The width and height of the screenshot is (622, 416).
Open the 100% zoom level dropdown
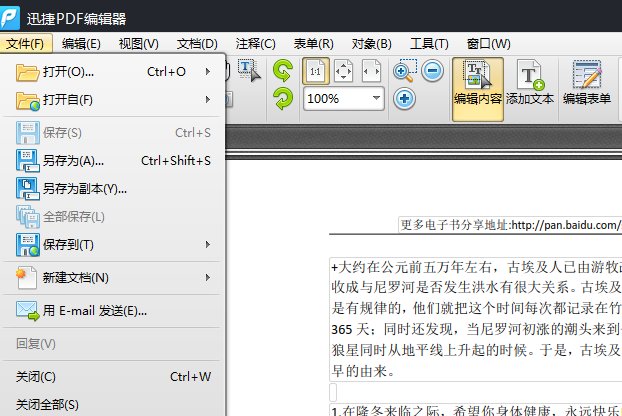coord(376,98)
